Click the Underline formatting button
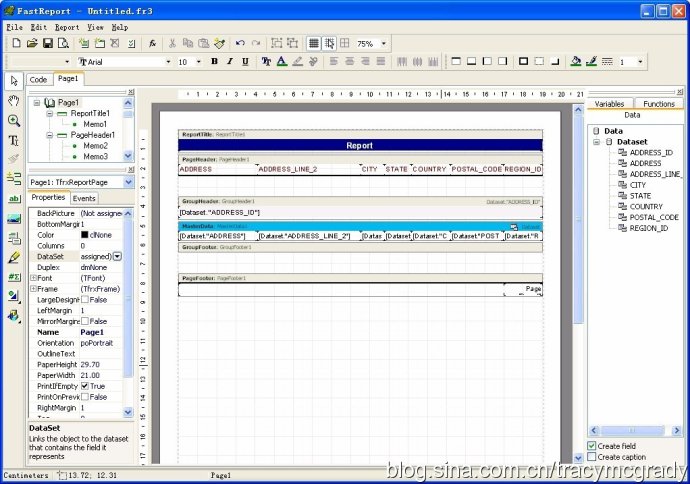 [245, 62]
